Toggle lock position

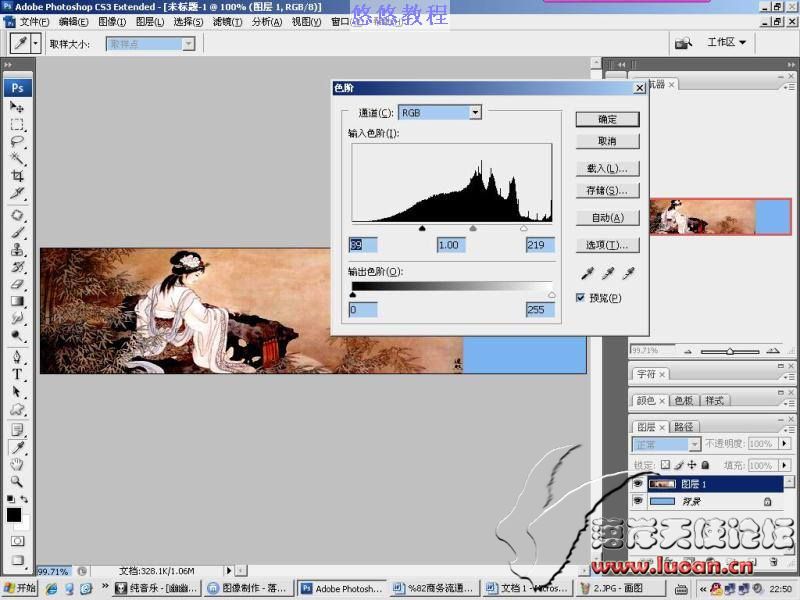coord(692,465)
